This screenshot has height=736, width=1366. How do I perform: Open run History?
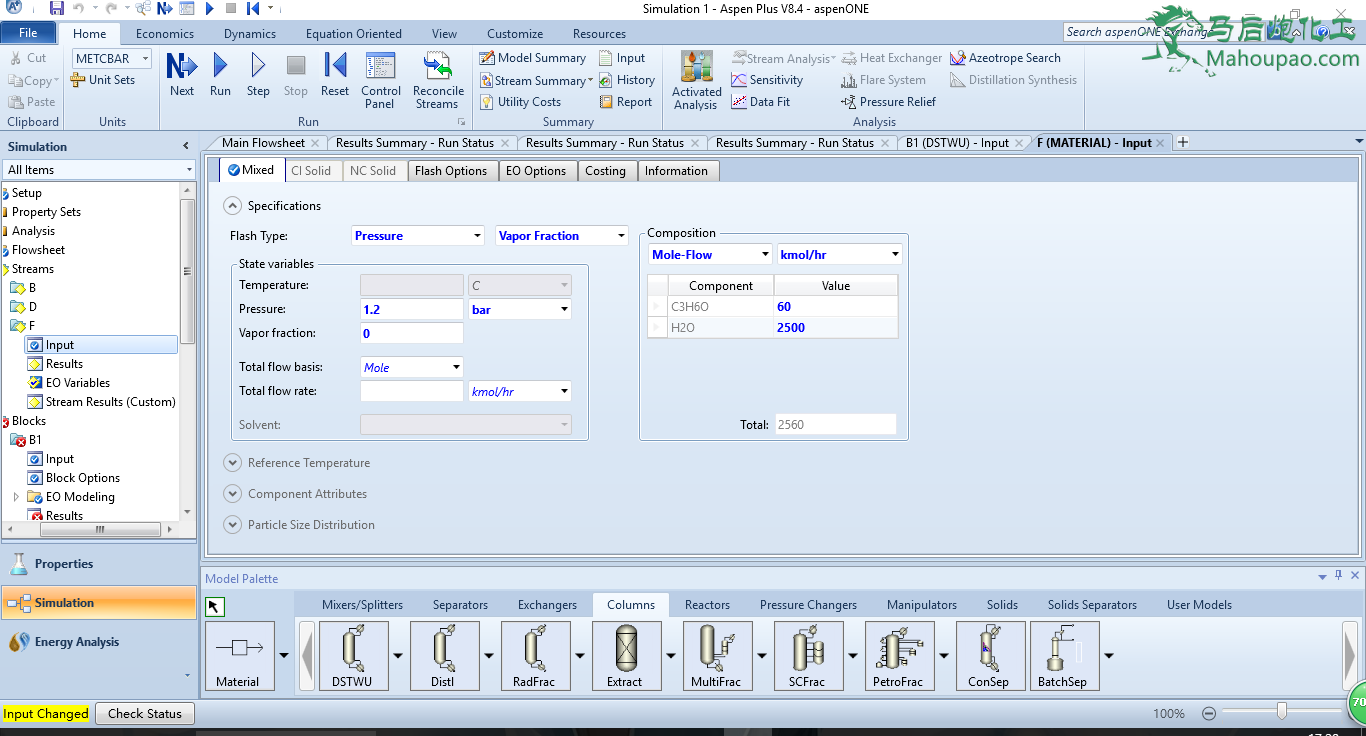tap(627, 80)
